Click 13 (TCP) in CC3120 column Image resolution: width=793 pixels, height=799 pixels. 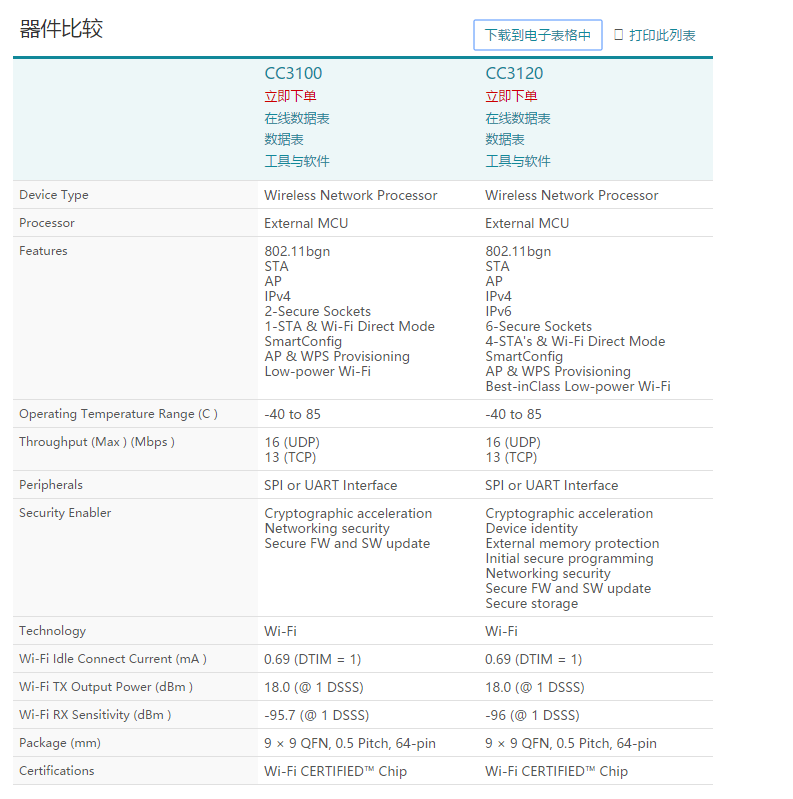511,457
